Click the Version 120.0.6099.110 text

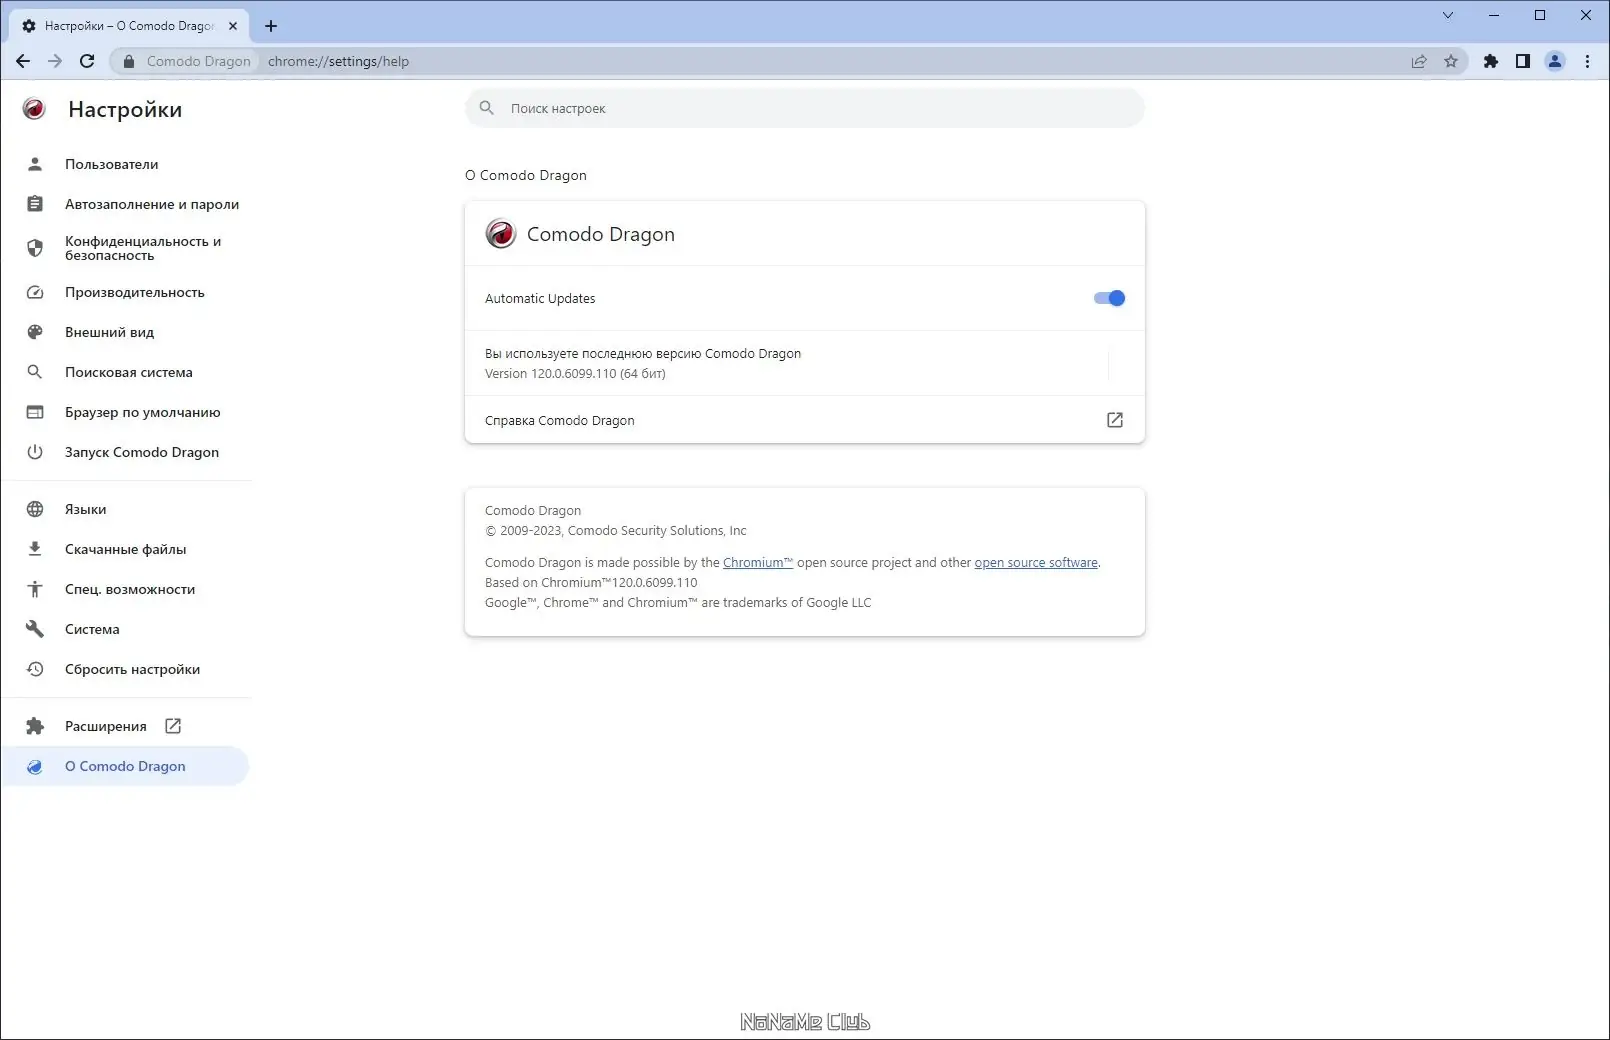click(575, 374)
